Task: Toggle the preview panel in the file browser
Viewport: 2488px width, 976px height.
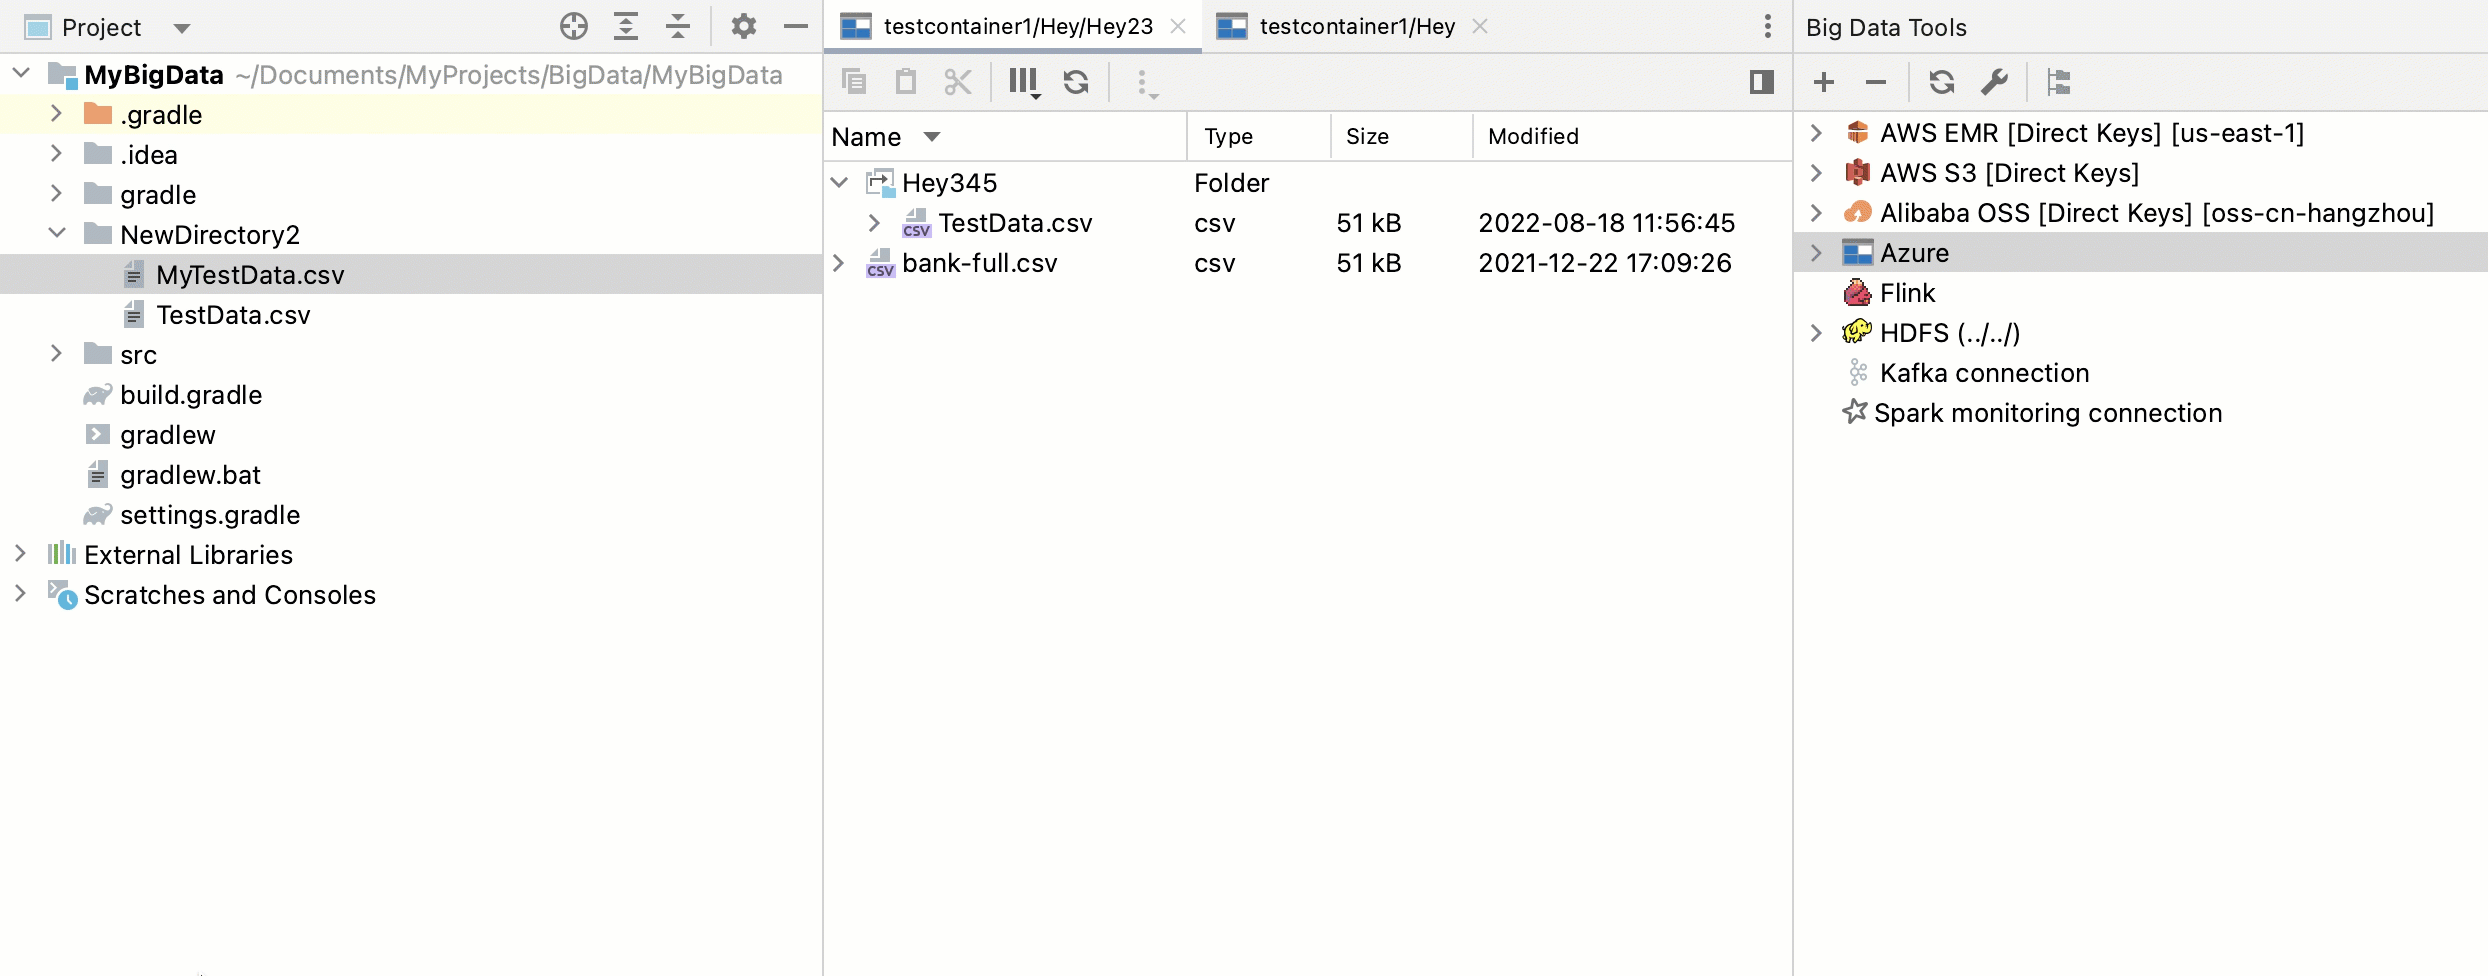Action: tap(1761, 81)
